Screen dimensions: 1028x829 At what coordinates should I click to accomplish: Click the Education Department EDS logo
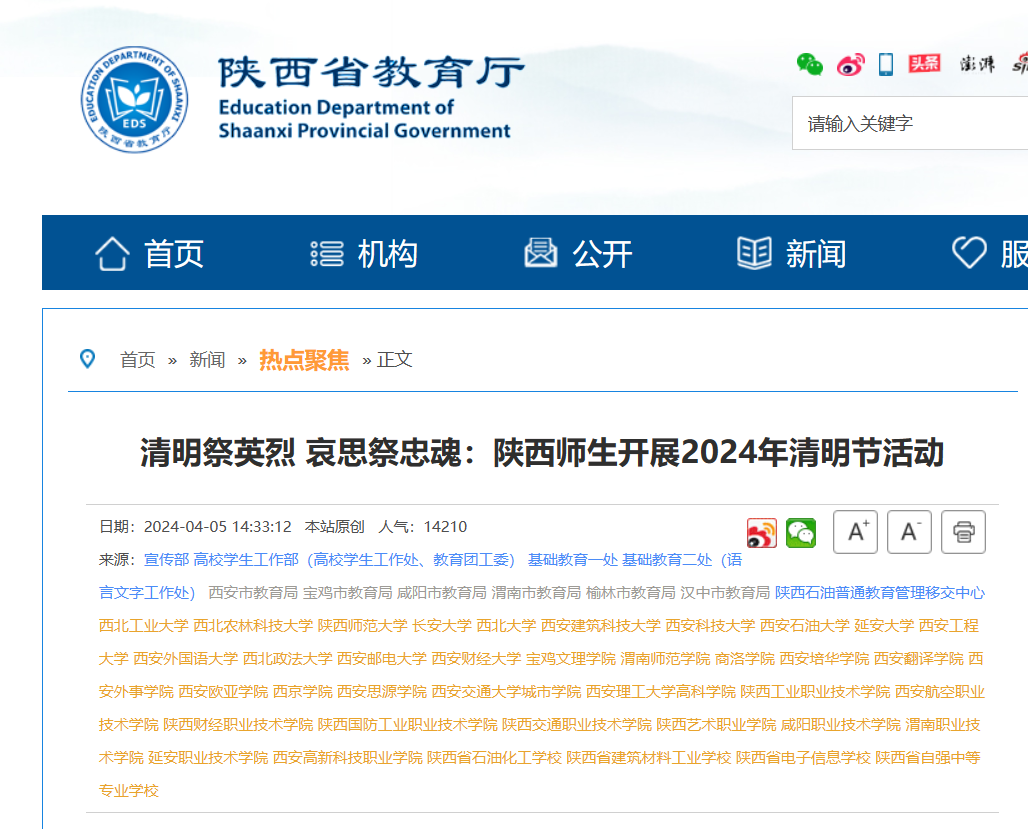coord(134,99)
